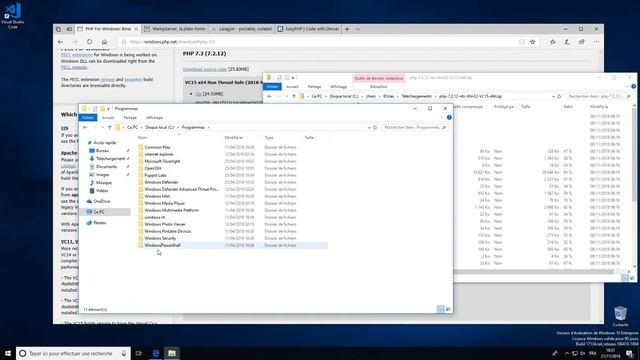640x360 pixels.
Task: Select the Puppet Labs folder
Action: pyautogui.click(x=155, y=175)
